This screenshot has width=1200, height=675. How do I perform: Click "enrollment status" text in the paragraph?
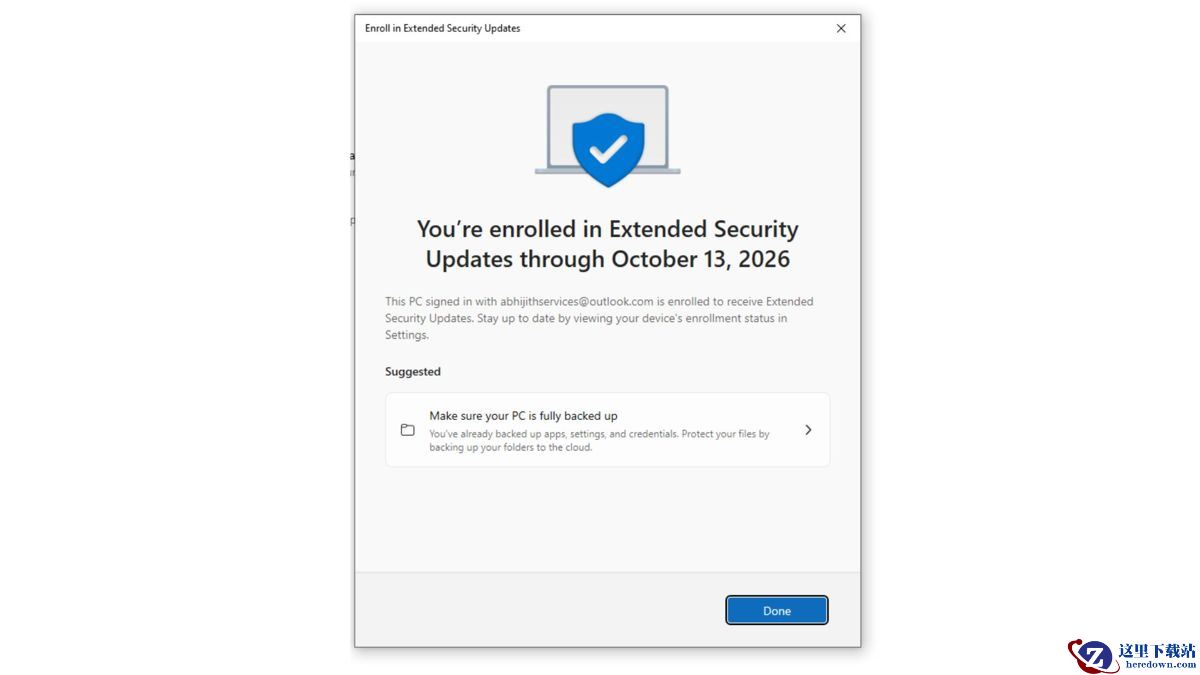pyautogui.click(x=735, y=318)
